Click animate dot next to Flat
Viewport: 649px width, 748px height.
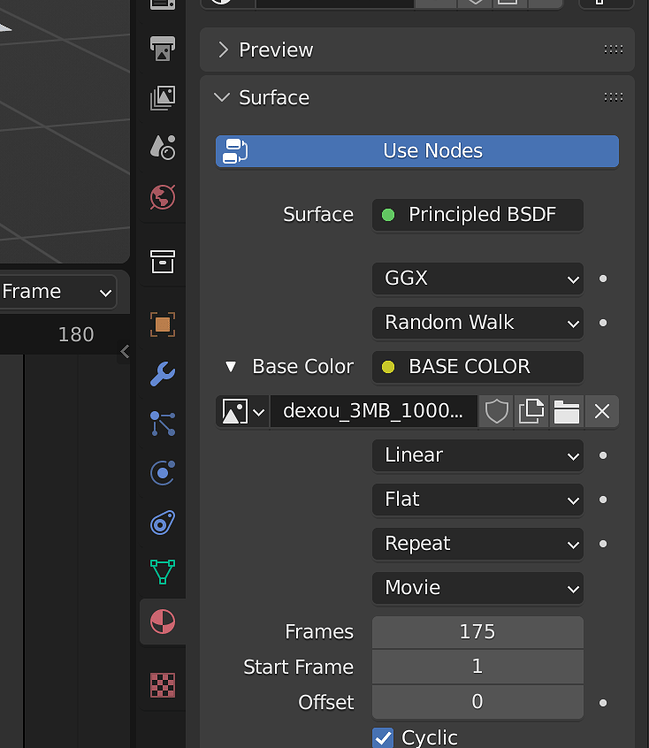[603, 500]
